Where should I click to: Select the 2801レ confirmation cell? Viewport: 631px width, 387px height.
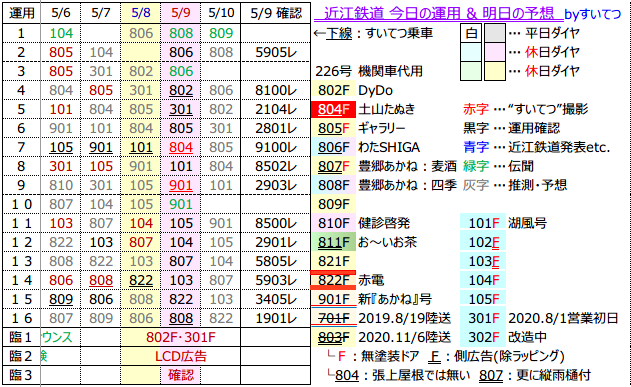276,128
